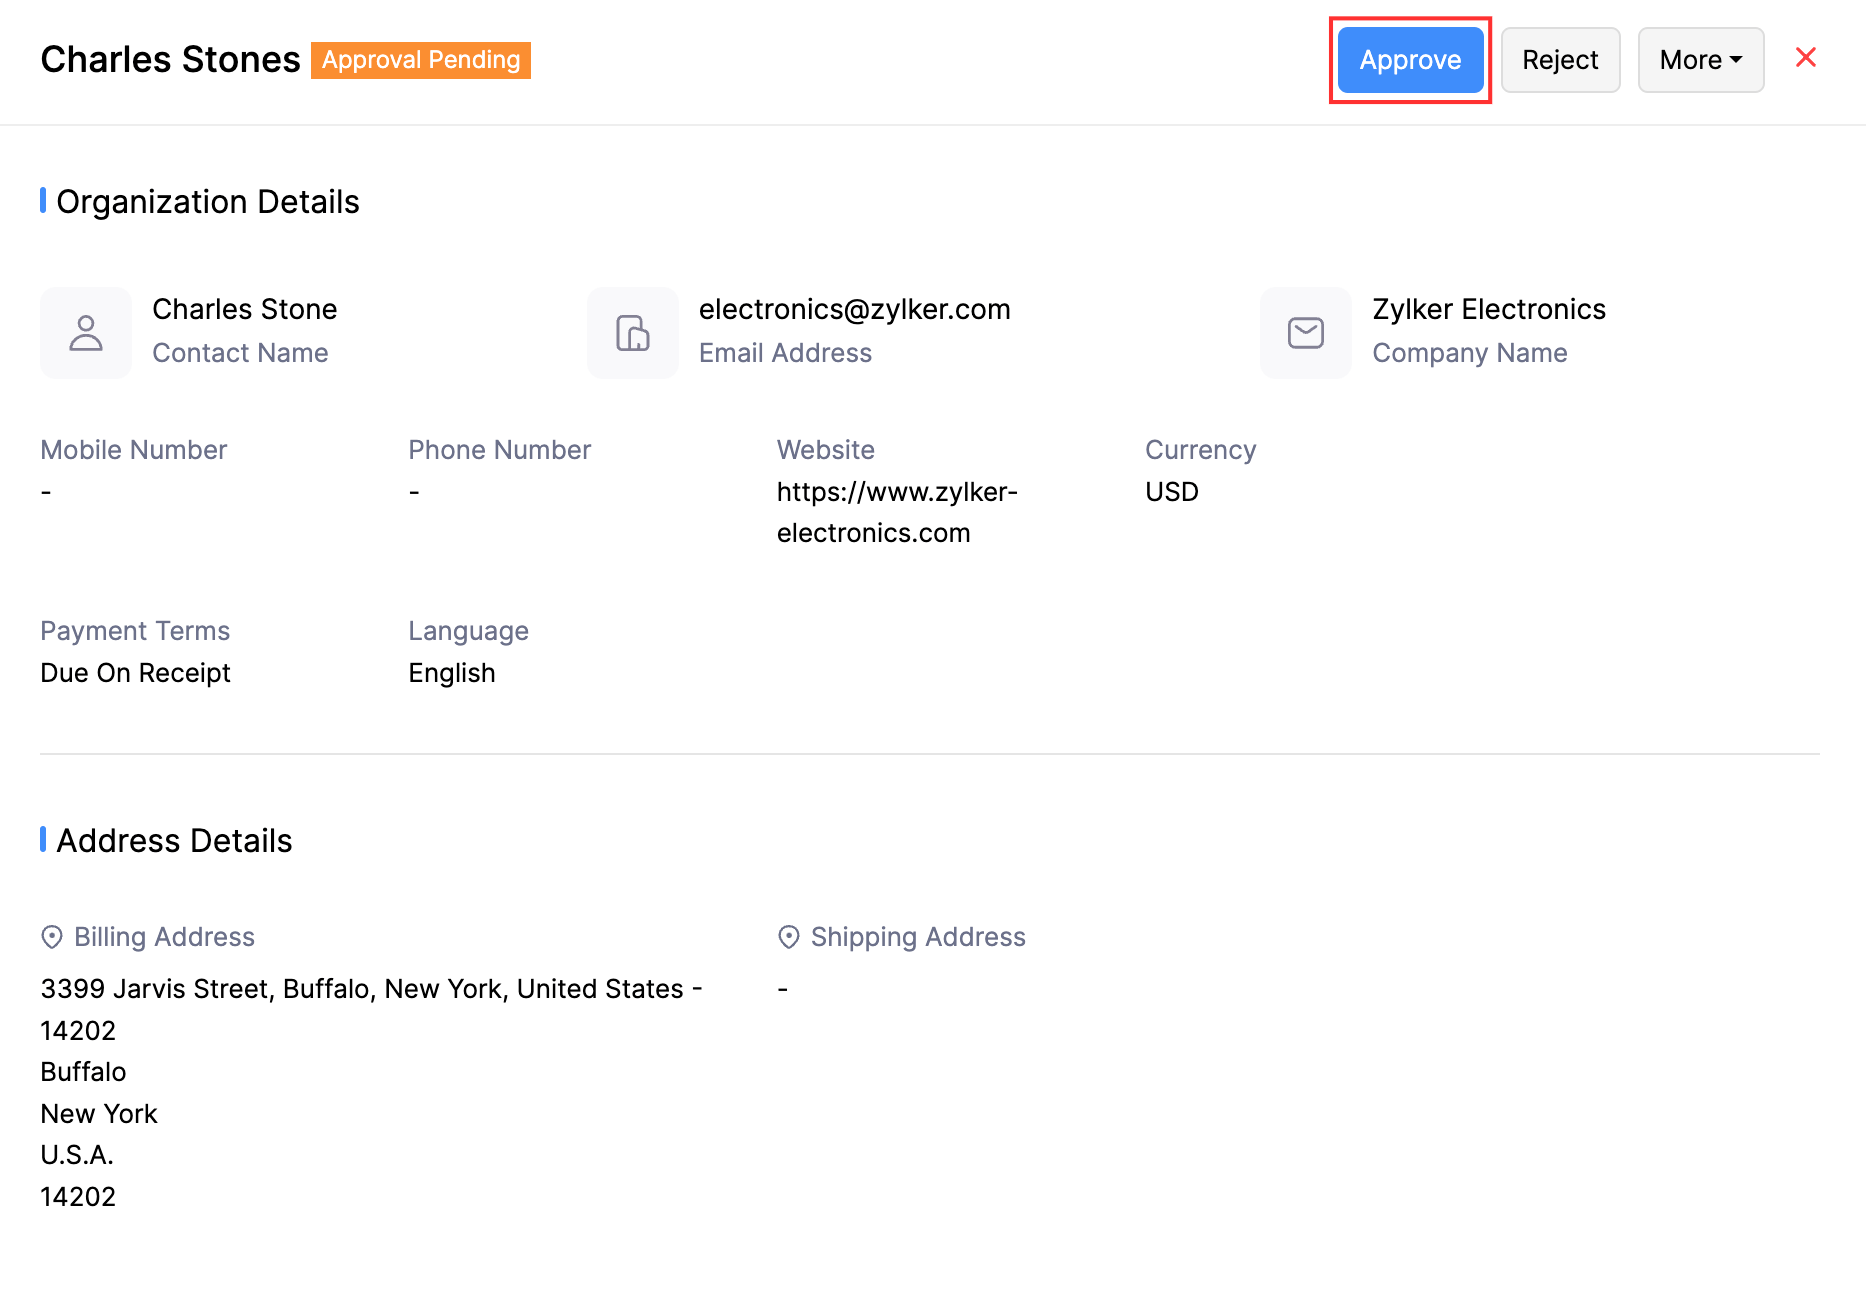Screen dimensions: 1866x1296
Task: Click the Billing Address location pin icon
Action: (x=52, y=937)
